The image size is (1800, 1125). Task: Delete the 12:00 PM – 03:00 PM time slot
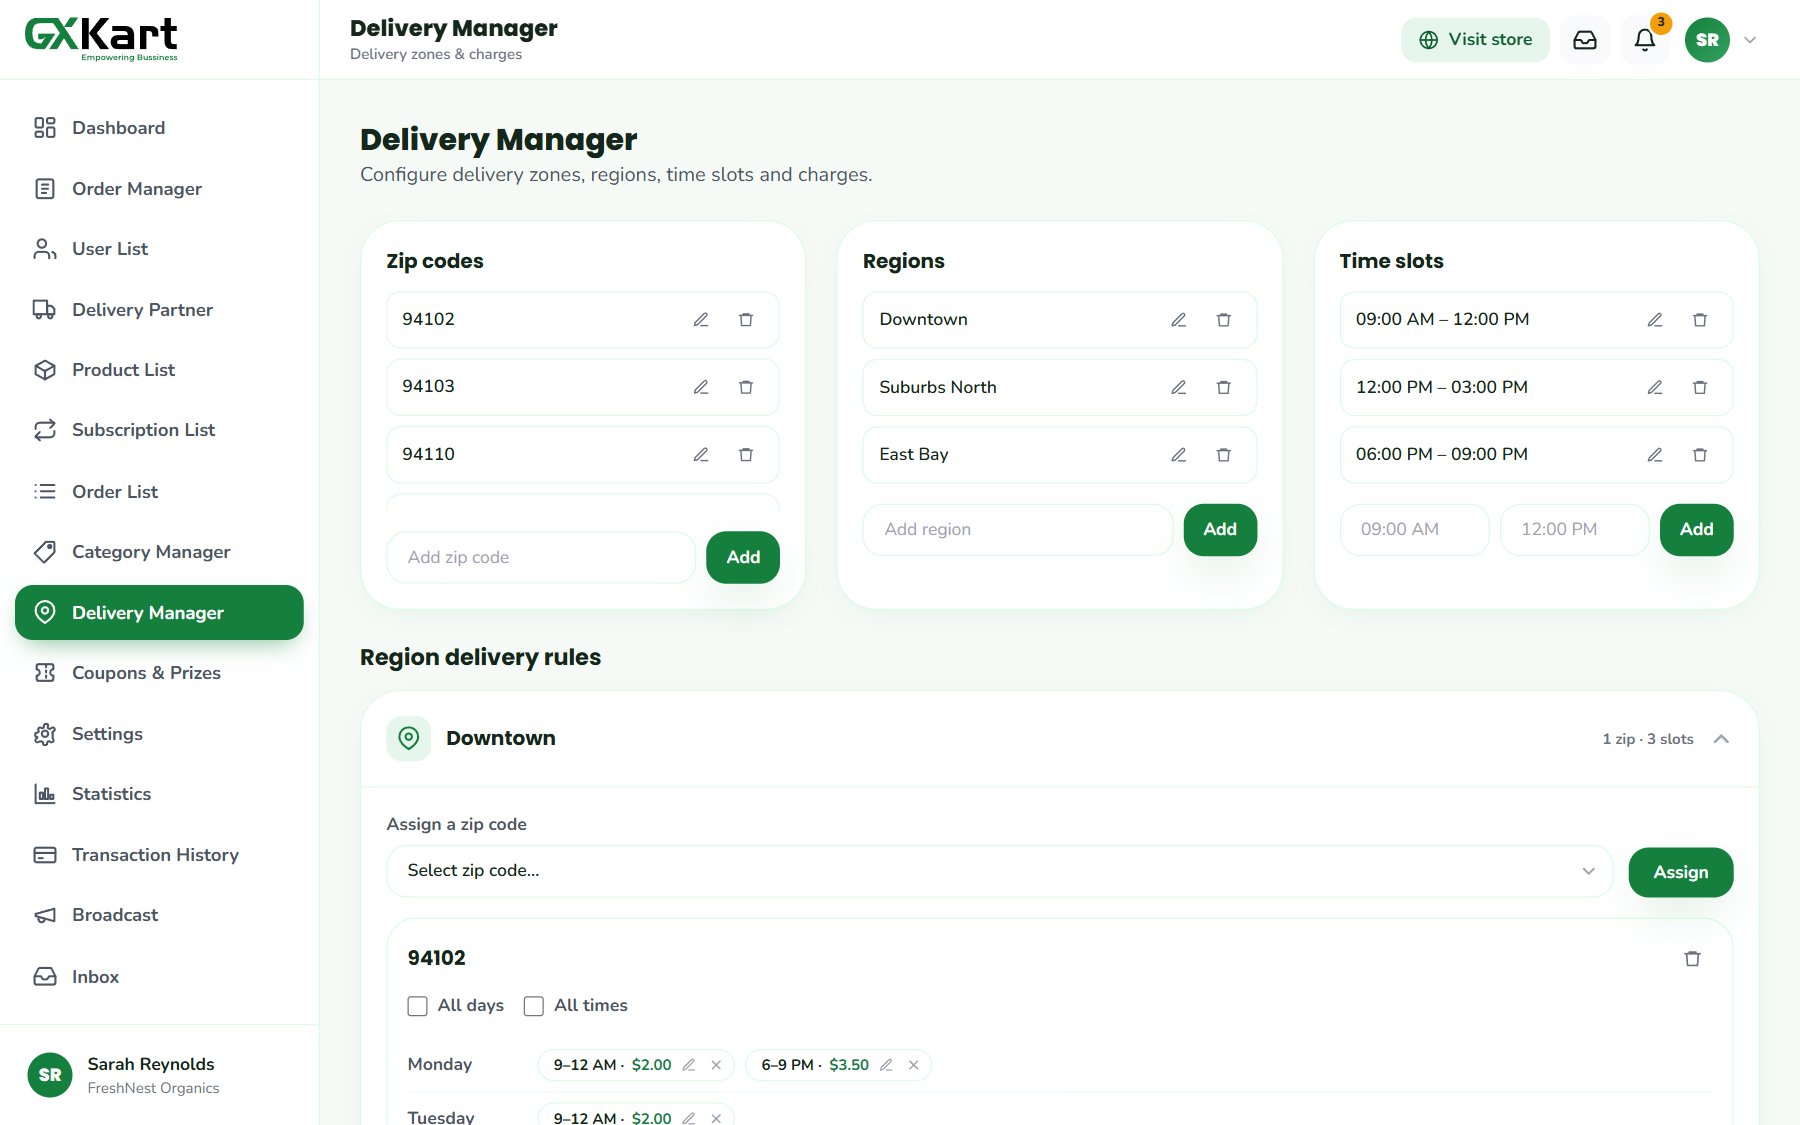pyautogui.click(x=1700, y=387)
